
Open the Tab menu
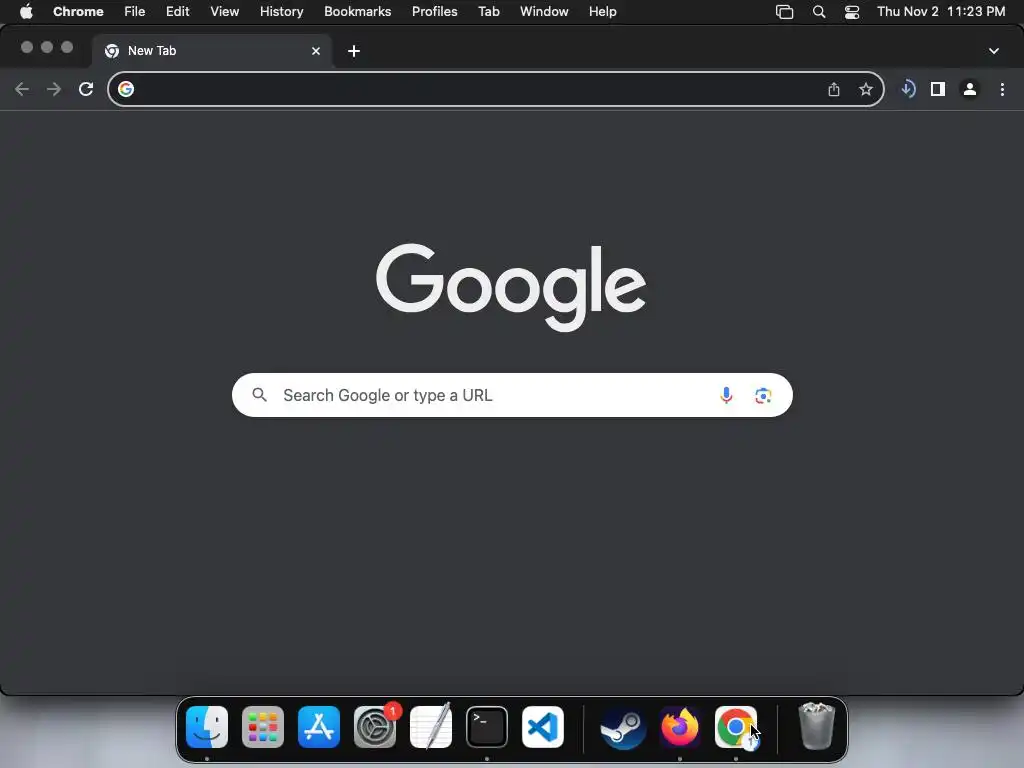coord(489,12)
